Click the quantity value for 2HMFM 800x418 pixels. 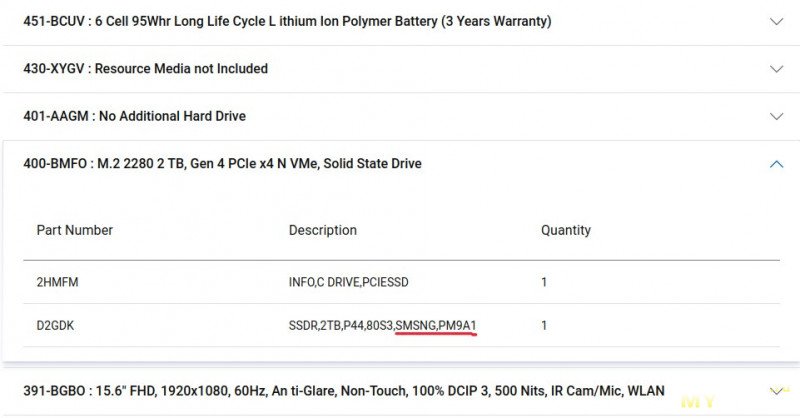coord(544,282)
